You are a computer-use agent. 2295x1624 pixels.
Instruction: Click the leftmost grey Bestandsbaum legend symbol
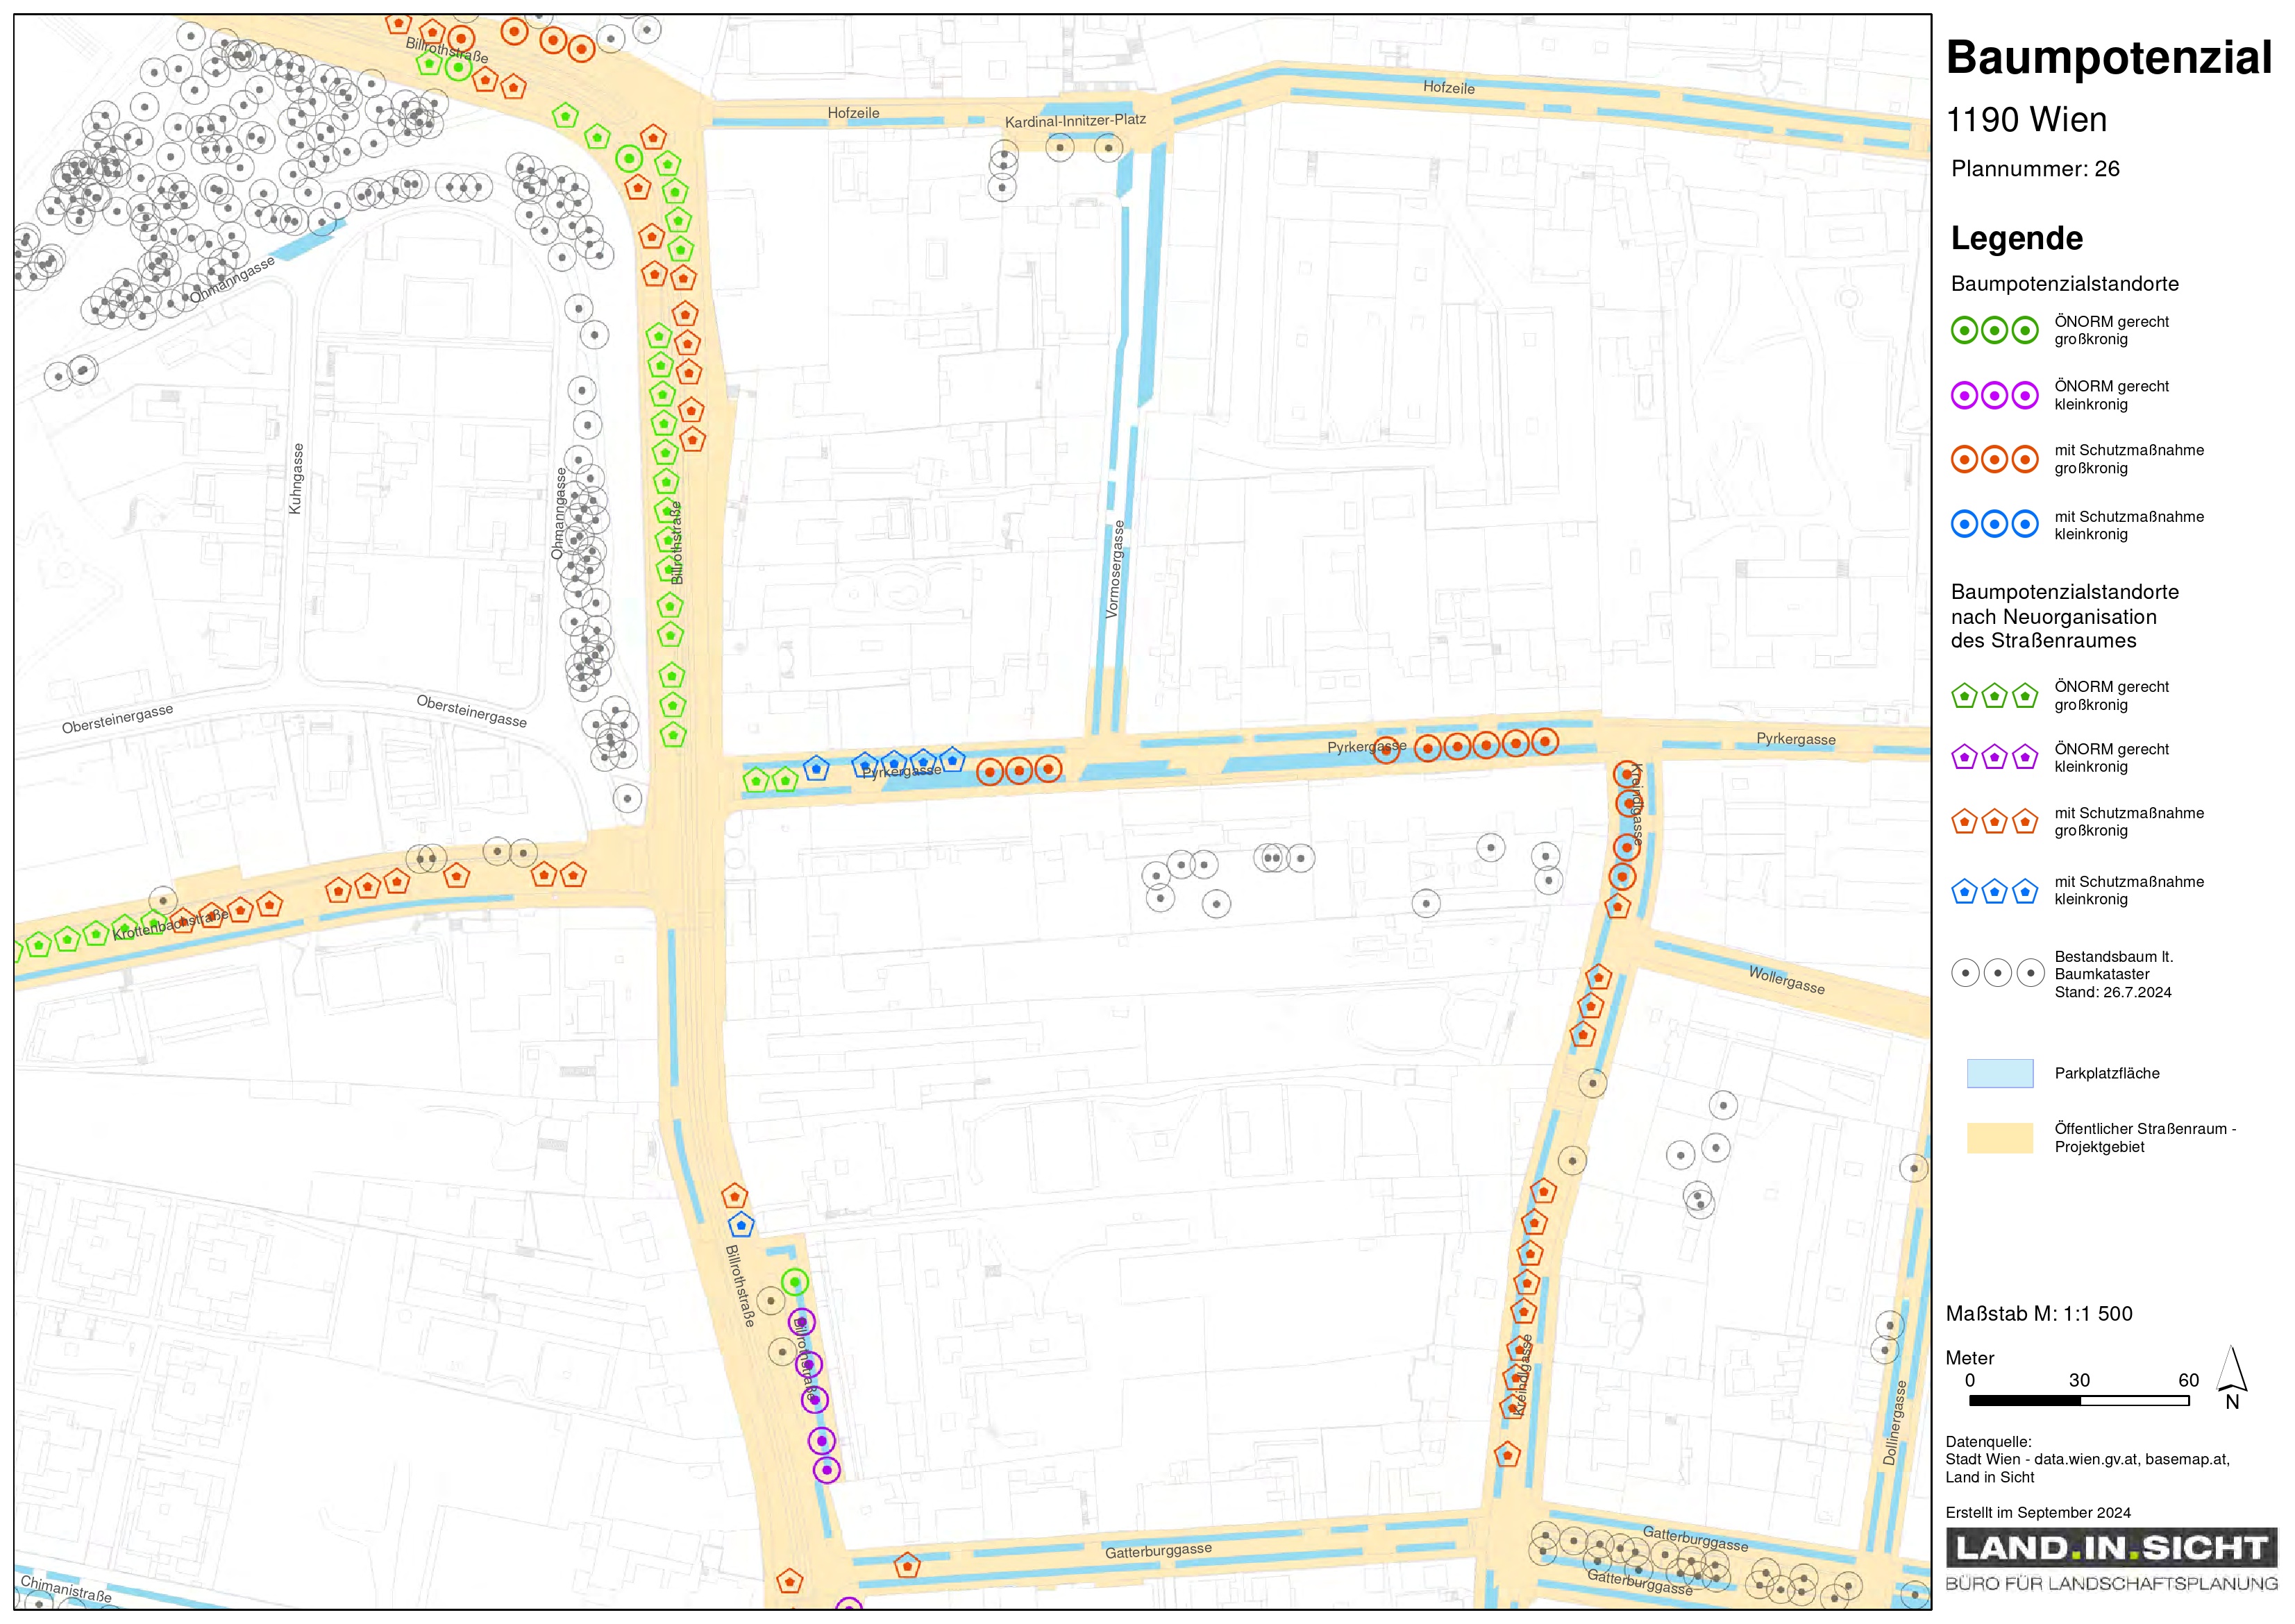[1965, 973]
